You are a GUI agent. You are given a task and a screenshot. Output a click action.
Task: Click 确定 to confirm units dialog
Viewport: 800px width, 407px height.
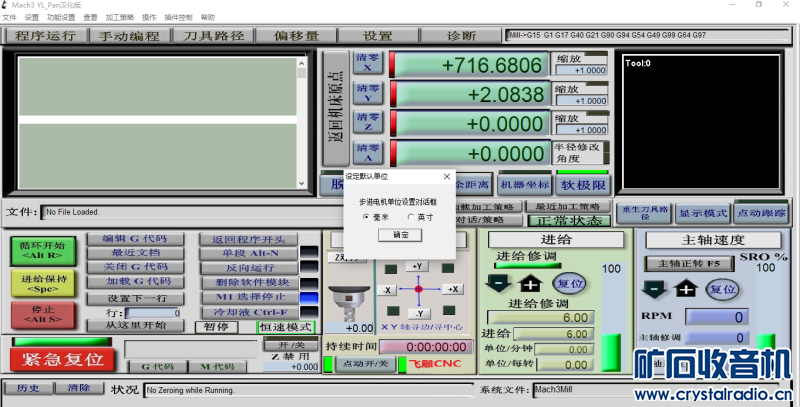[400, 234]
